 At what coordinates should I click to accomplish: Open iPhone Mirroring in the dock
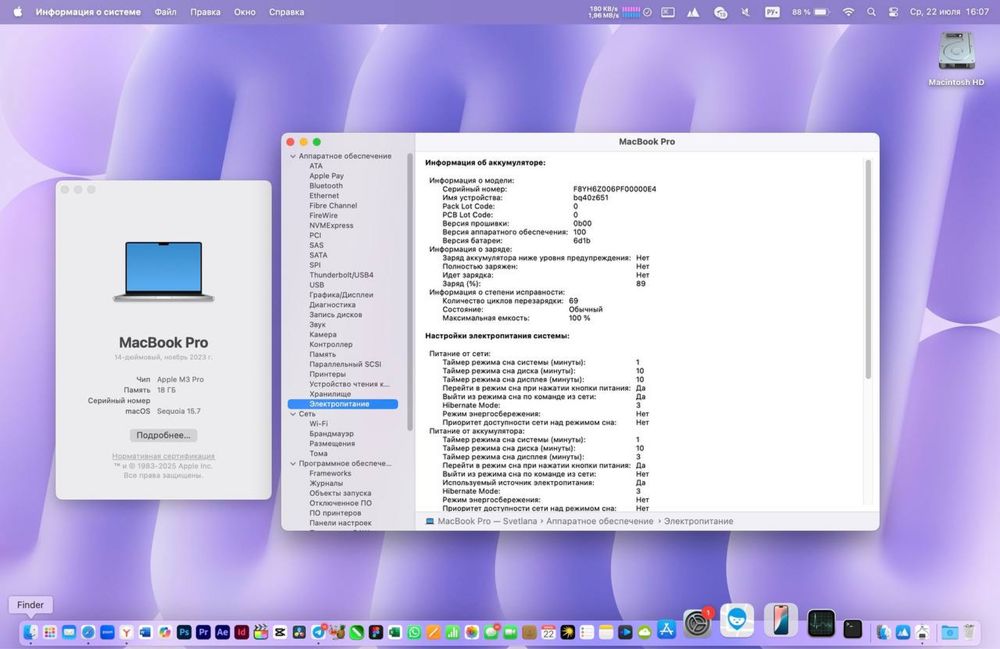781,620
